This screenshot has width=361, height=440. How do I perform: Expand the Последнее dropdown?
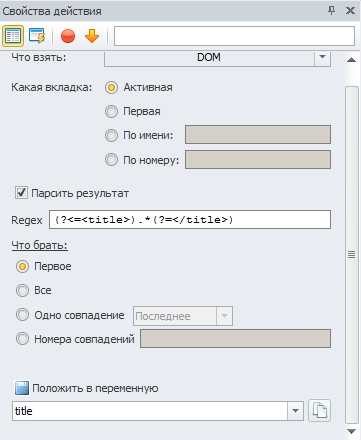224,316
